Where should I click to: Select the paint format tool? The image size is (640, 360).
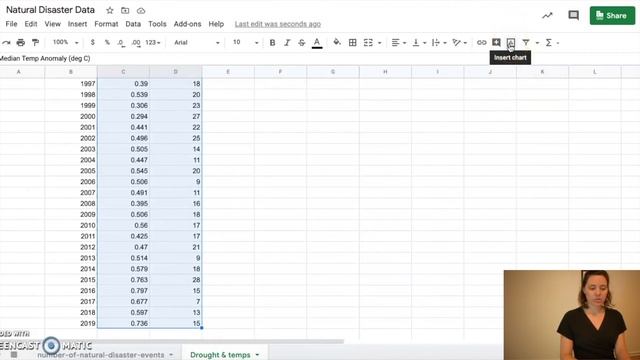pos(36,42)
